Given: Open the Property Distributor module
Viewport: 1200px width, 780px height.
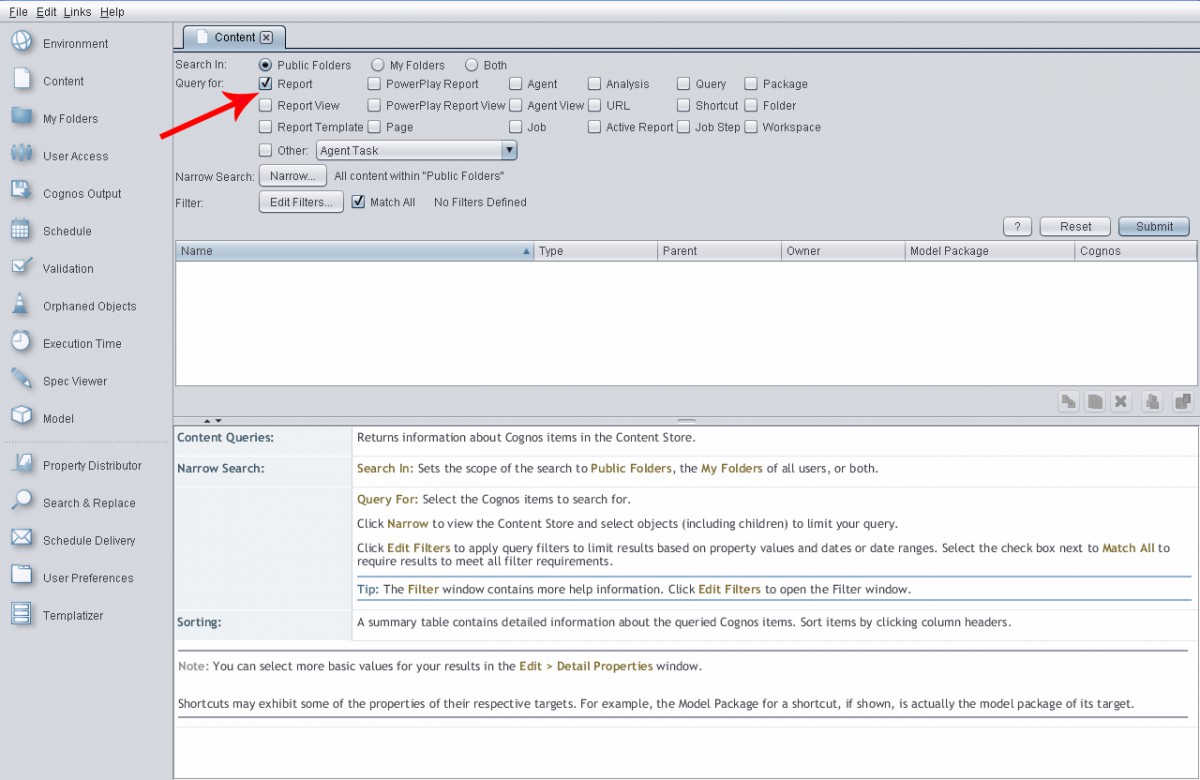Looking at the screenshot, I should (x=77, y=465).
